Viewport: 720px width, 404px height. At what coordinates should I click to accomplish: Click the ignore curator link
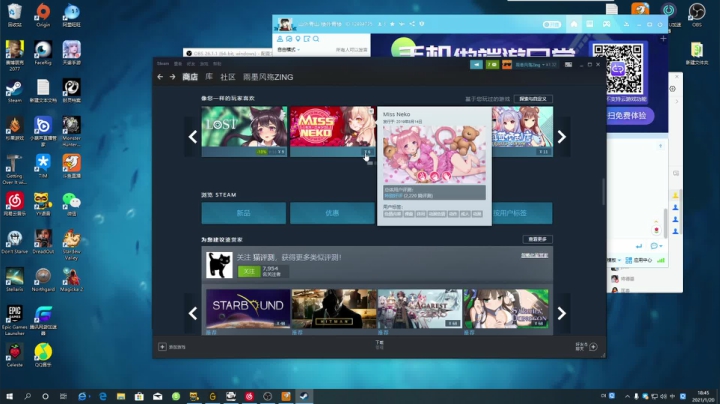(x=534, y=255)
